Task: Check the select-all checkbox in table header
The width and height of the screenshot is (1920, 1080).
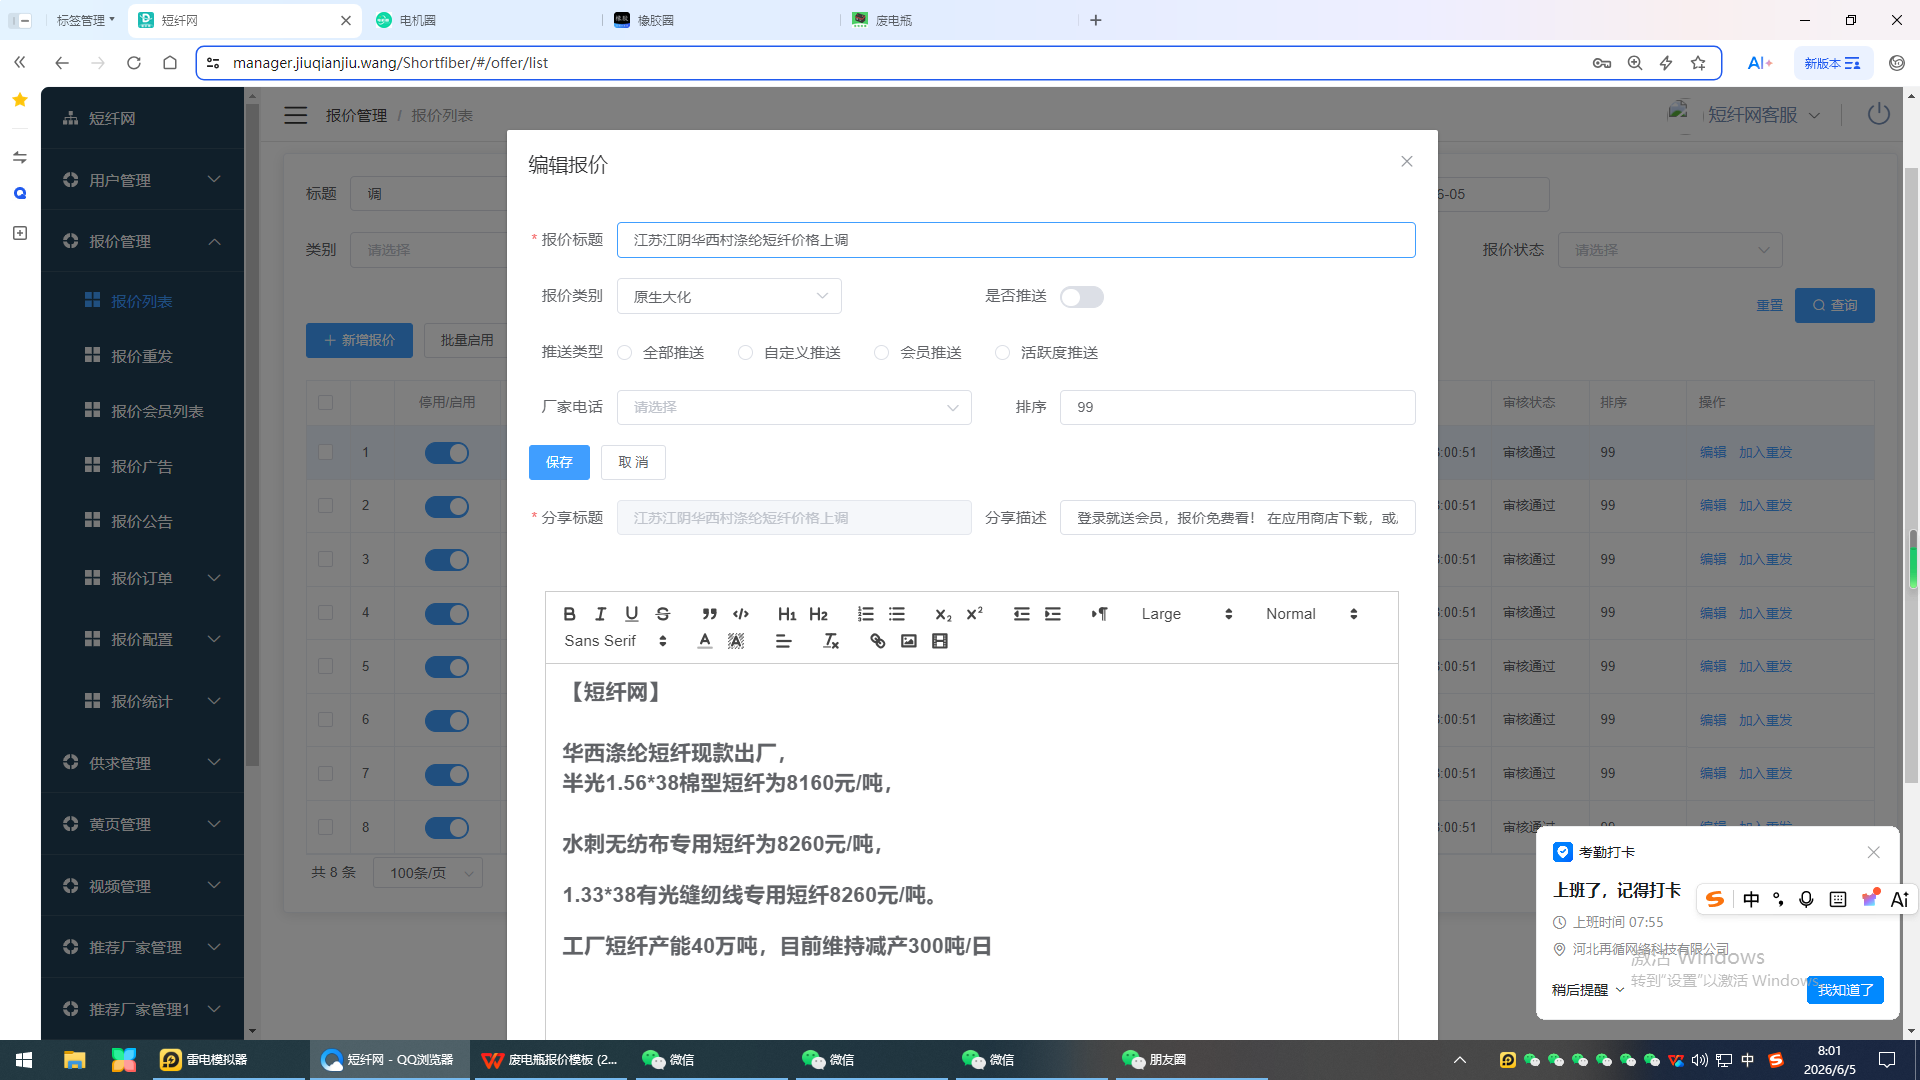Action: click(326, 403)
